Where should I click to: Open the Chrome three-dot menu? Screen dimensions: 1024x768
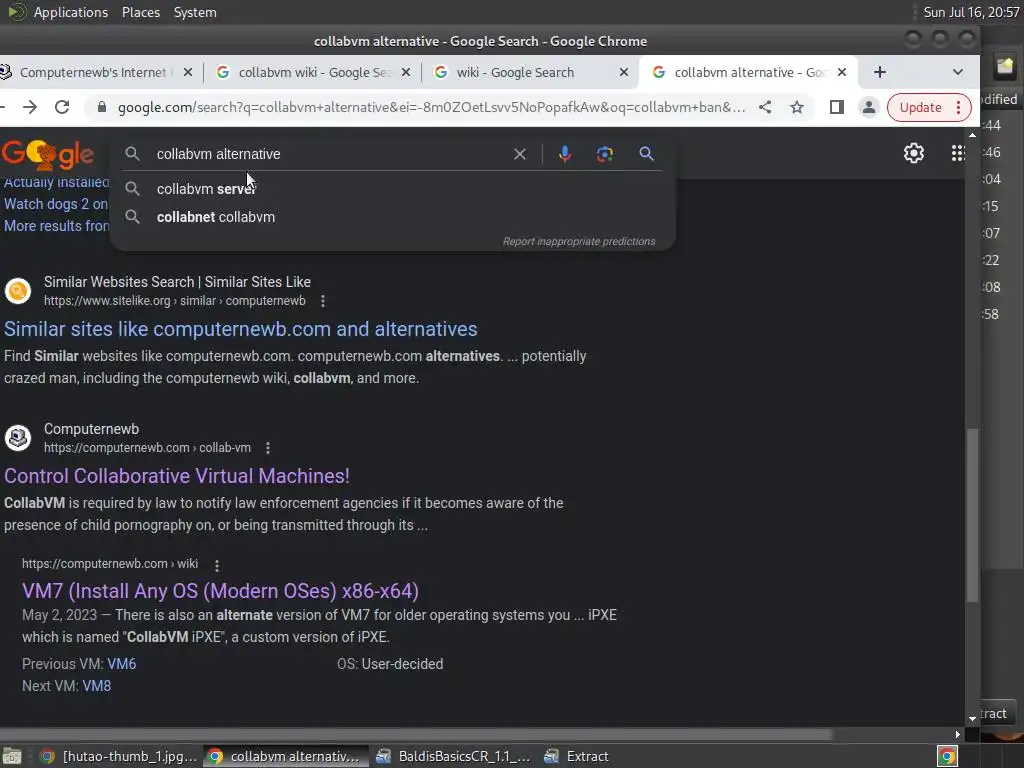click(958, 107)
